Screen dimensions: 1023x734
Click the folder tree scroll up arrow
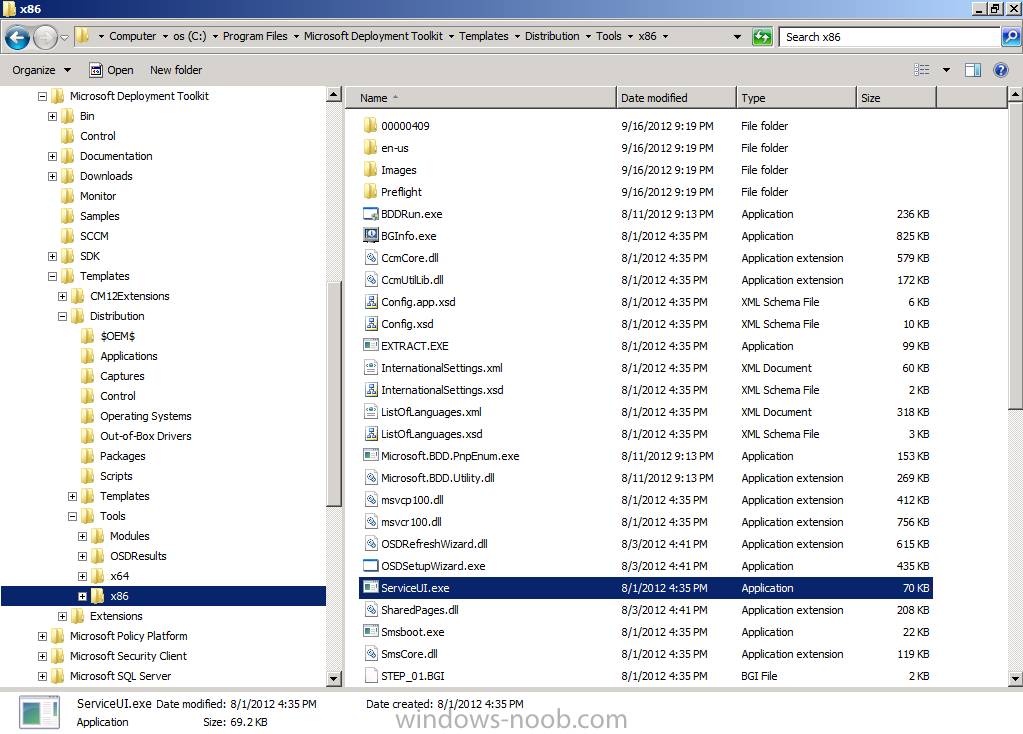[333, 95]
